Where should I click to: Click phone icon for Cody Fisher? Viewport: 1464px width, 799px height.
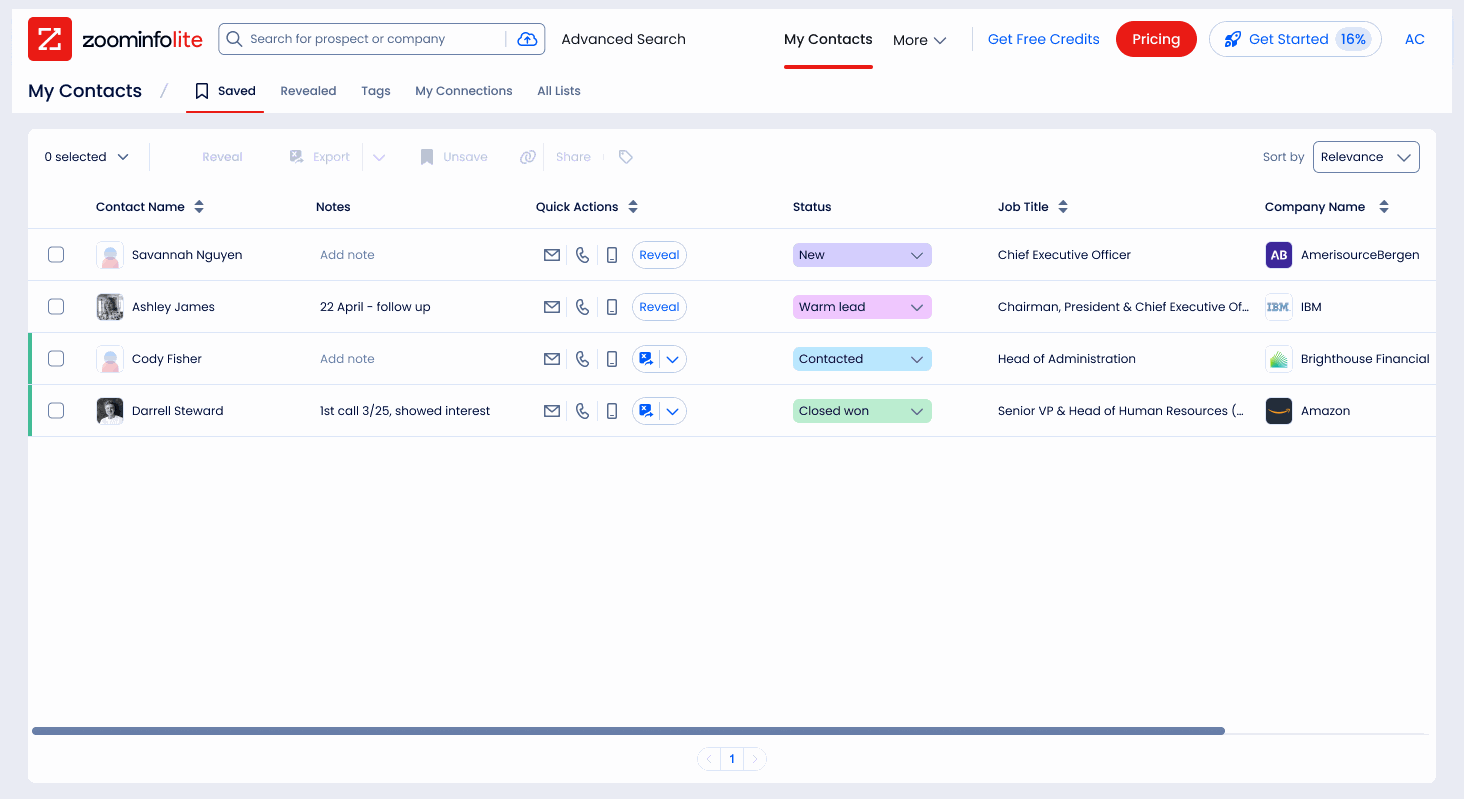click(x=582, y=359)
